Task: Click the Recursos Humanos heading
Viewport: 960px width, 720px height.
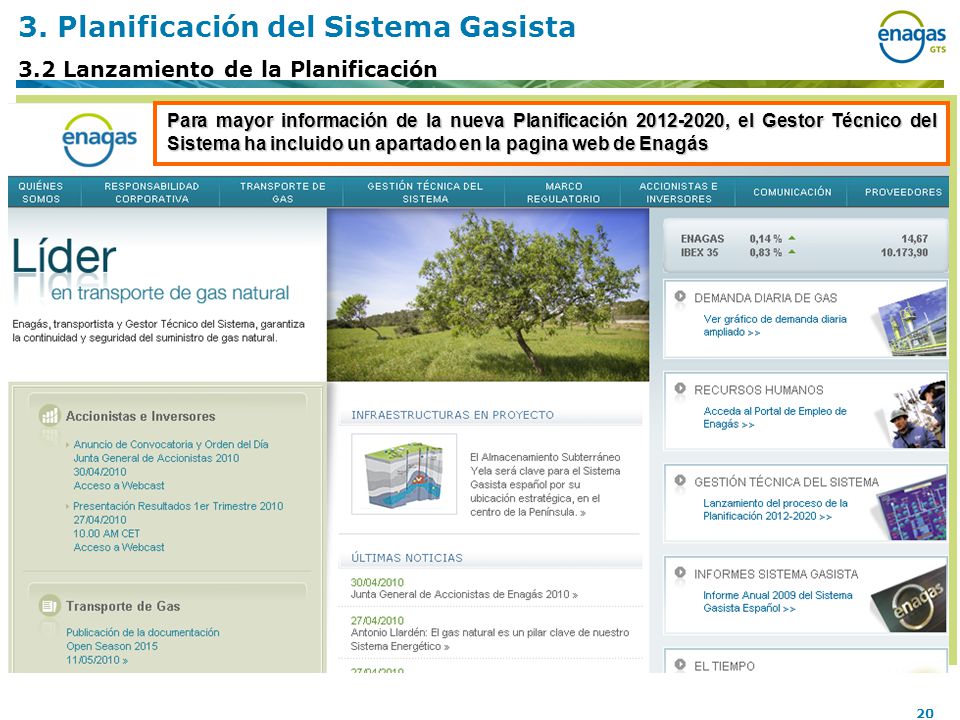Action: (759, 390)
